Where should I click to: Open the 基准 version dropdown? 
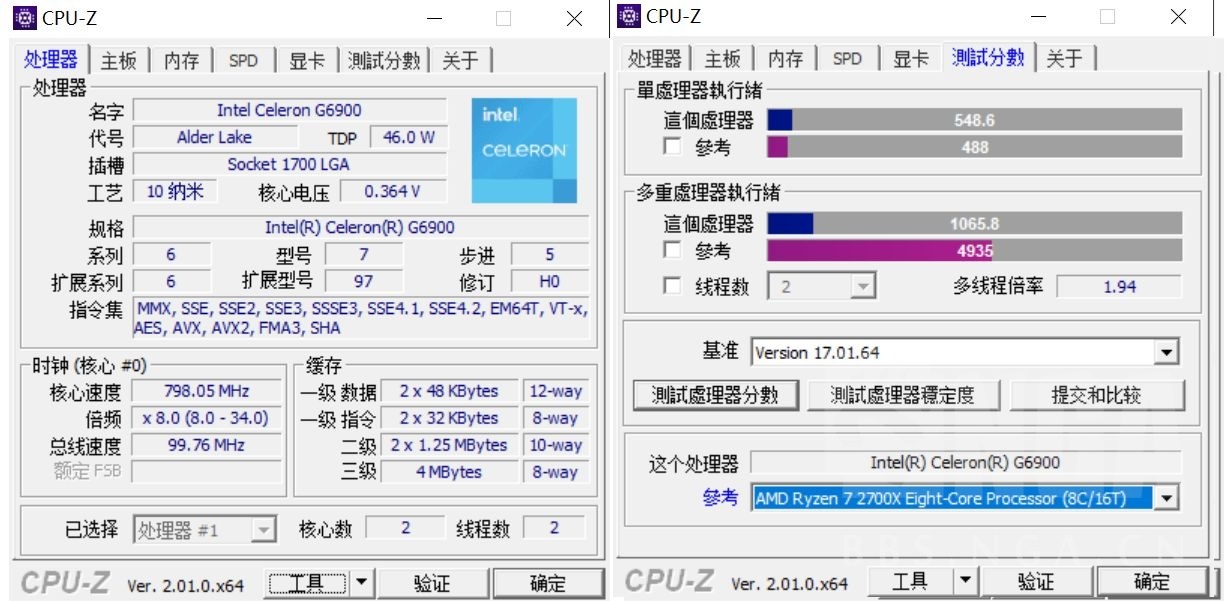(x=1166, y=353)
